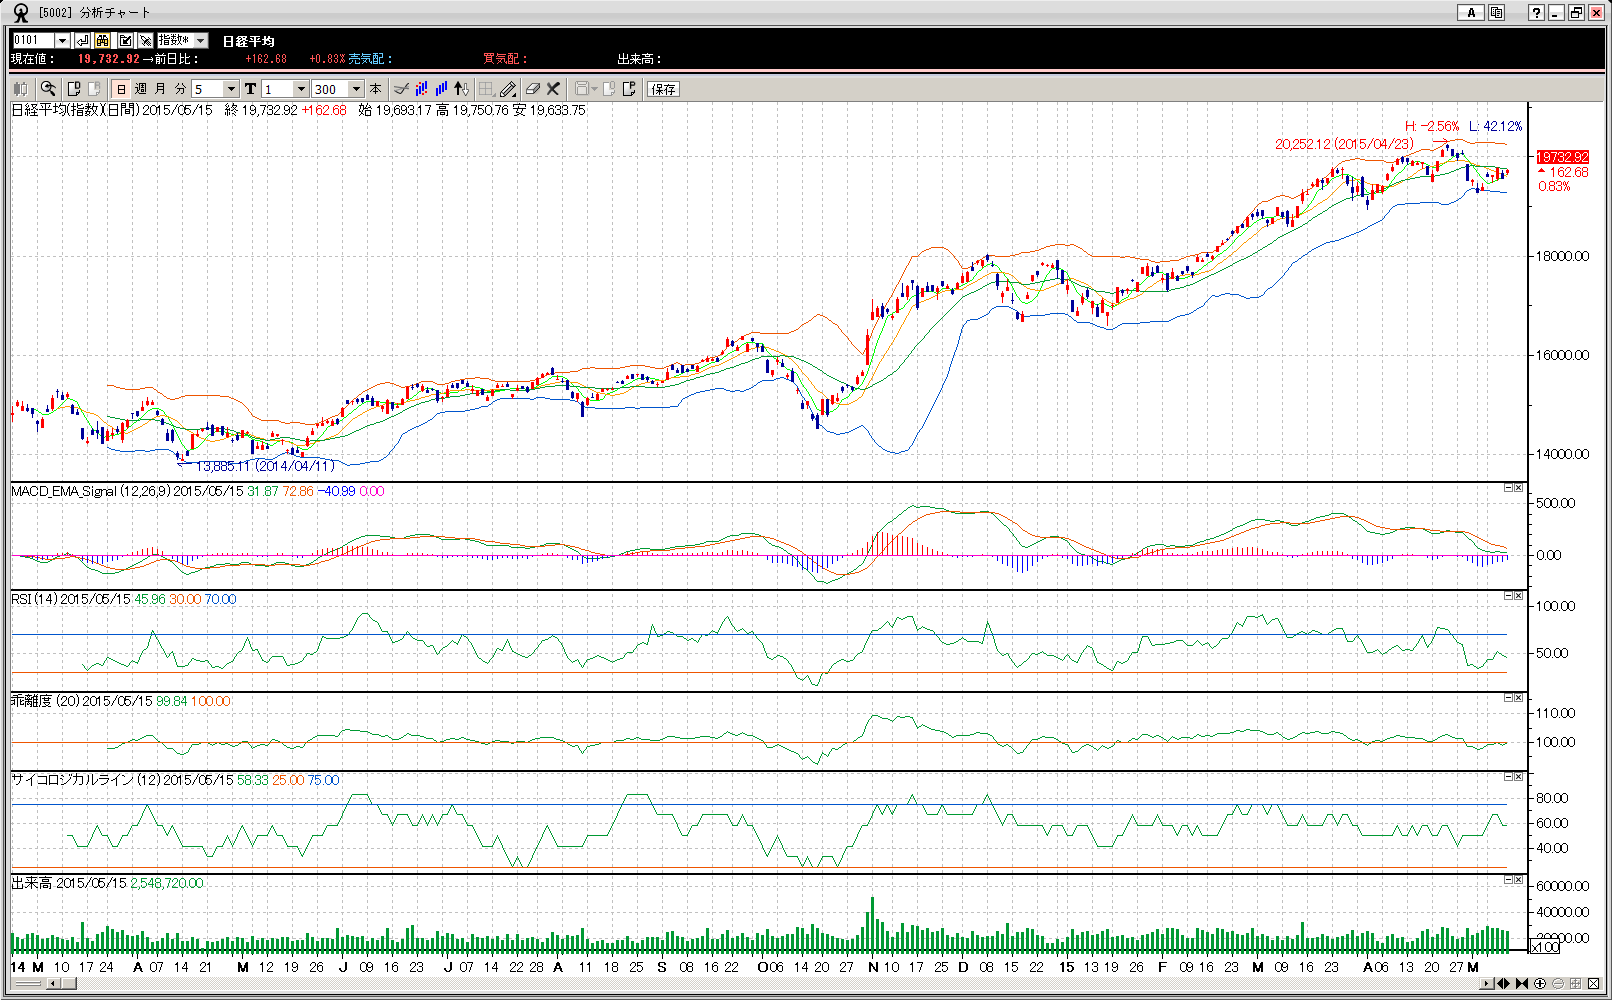Open the stock code 0101 dropdown
The width and height of the screenshot is (1612, 1000).
coord(62,40)
